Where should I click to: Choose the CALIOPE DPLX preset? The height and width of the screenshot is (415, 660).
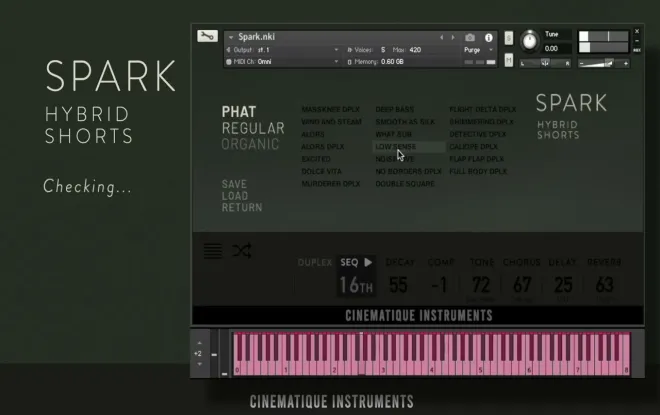click(x=473, y=146)
